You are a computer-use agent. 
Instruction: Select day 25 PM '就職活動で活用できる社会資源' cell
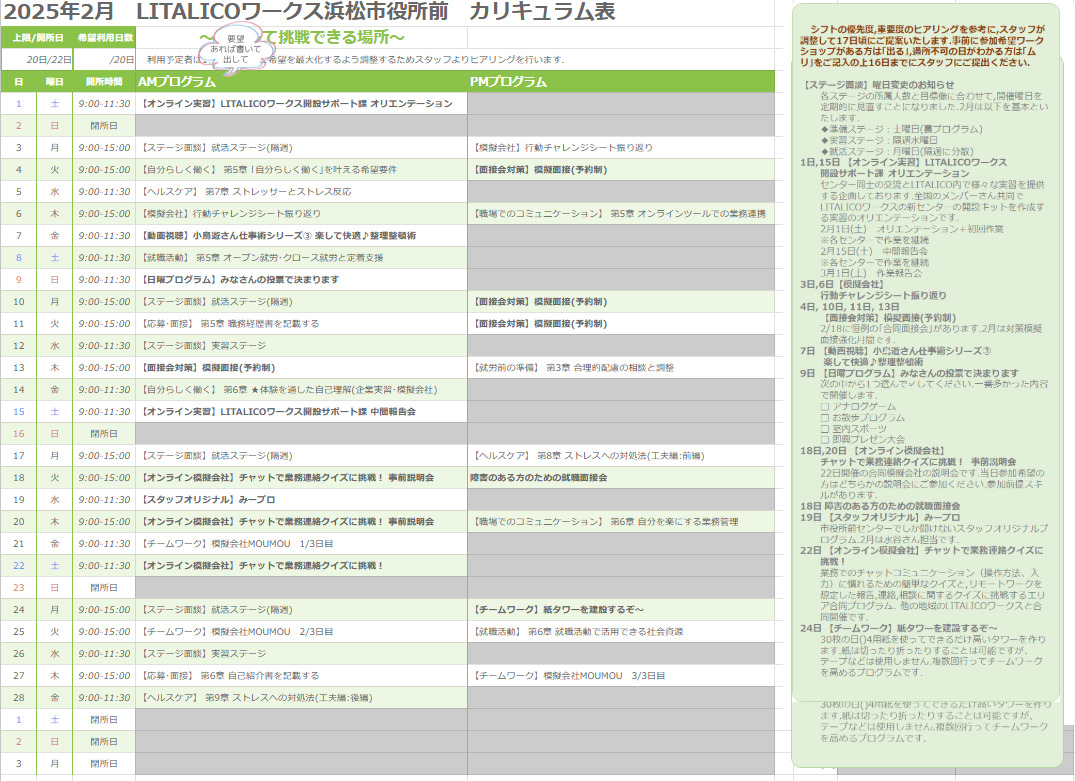pyautogui.click(x=621, y=632)
